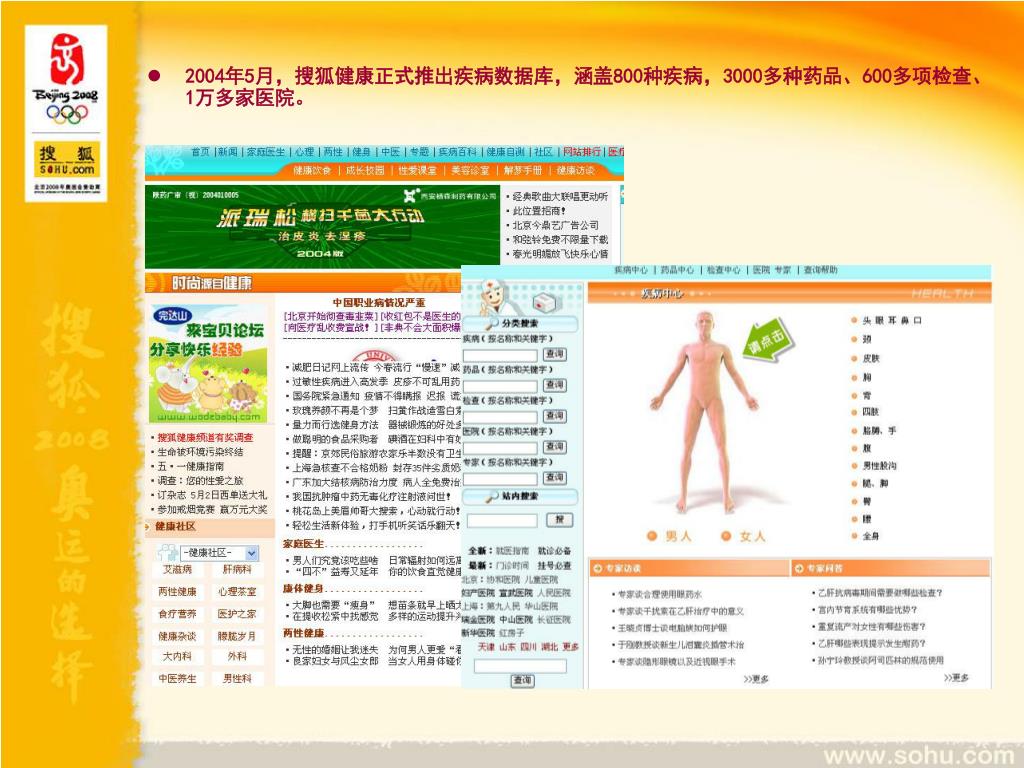Click the magnifier icon next to 站内搜索
The width and height of the screenshot is (1024, 768).
(492, 497)
